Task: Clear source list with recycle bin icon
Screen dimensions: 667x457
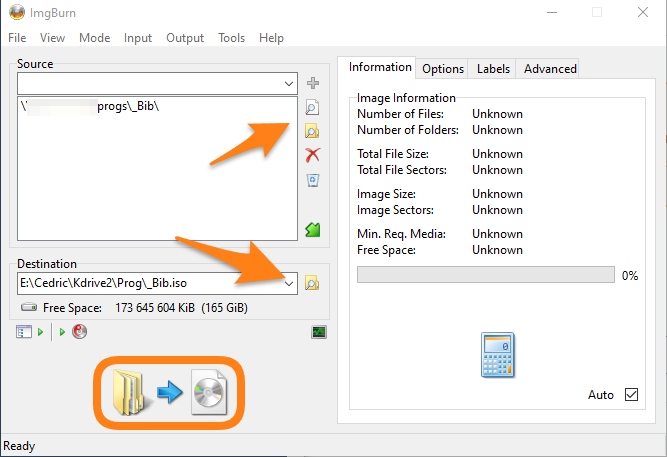Action: click(312, 180)
